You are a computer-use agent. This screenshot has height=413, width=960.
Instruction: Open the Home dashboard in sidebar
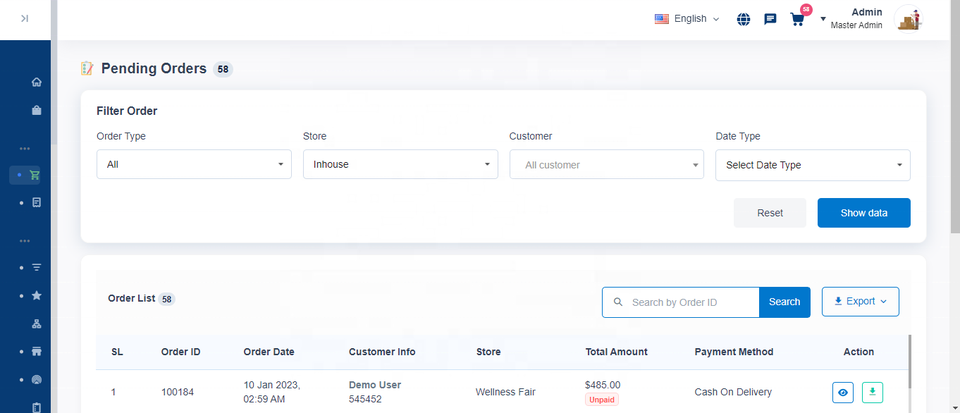pyautogui.click(x=37, y=82)
